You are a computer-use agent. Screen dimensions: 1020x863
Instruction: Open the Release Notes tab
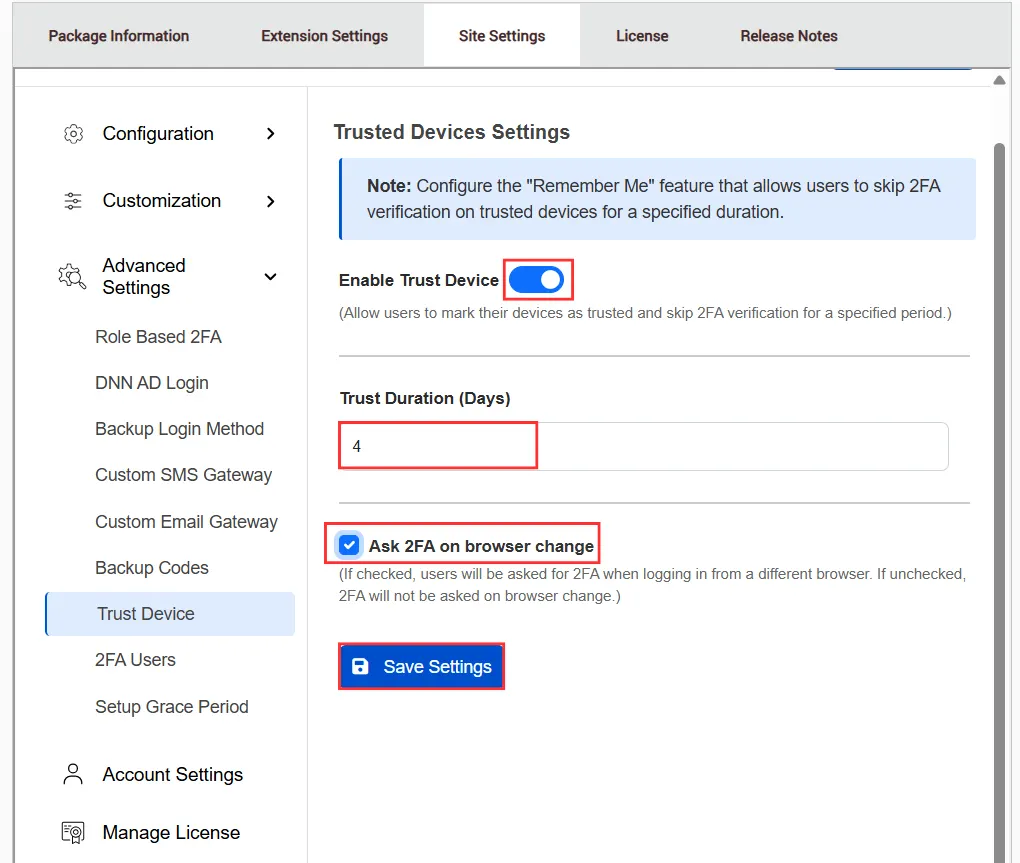point(788,36)
